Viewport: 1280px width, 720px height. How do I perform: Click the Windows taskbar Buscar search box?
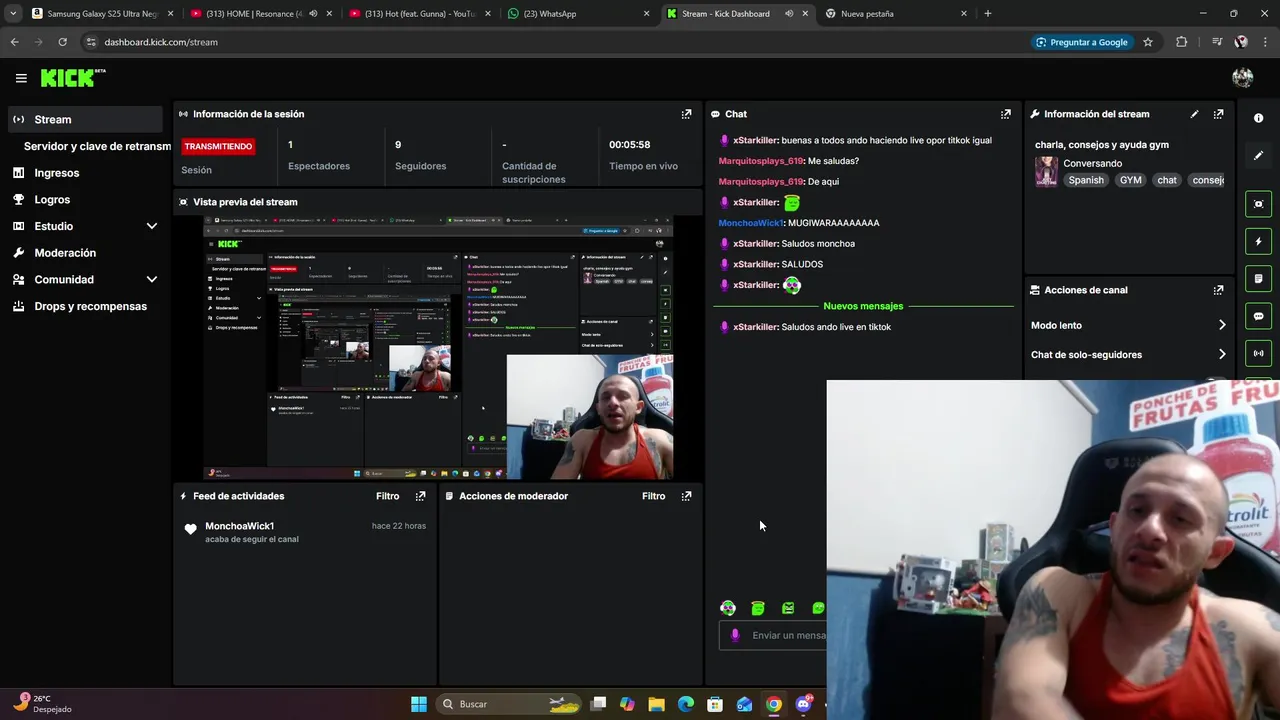click(510, 704)
